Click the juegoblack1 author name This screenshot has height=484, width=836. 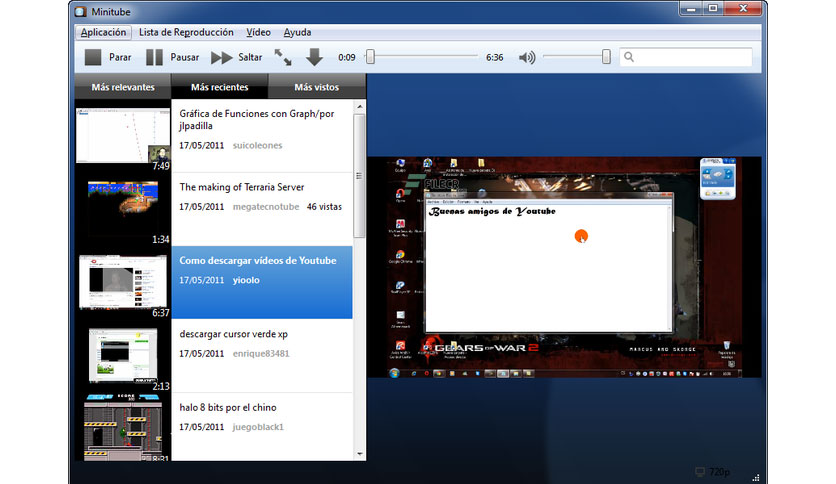click(x=258, y=427)
